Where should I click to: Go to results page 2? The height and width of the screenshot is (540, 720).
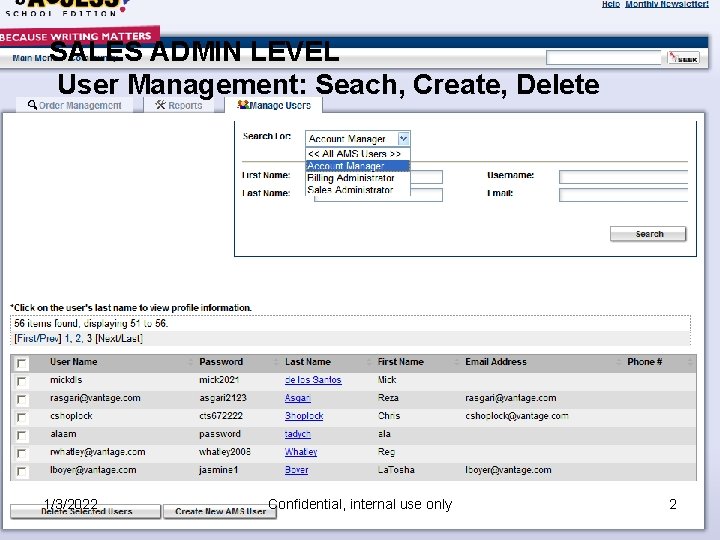[78, 338]
